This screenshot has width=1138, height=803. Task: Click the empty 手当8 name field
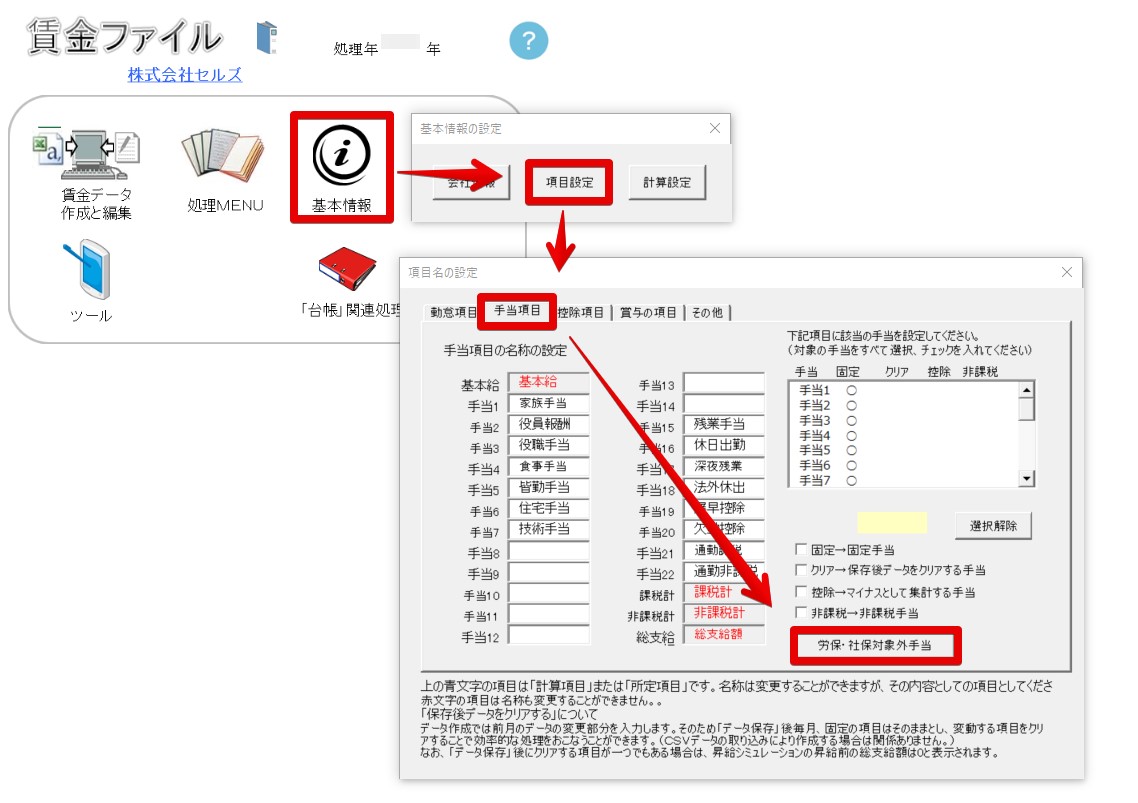[x=549, y=552]
